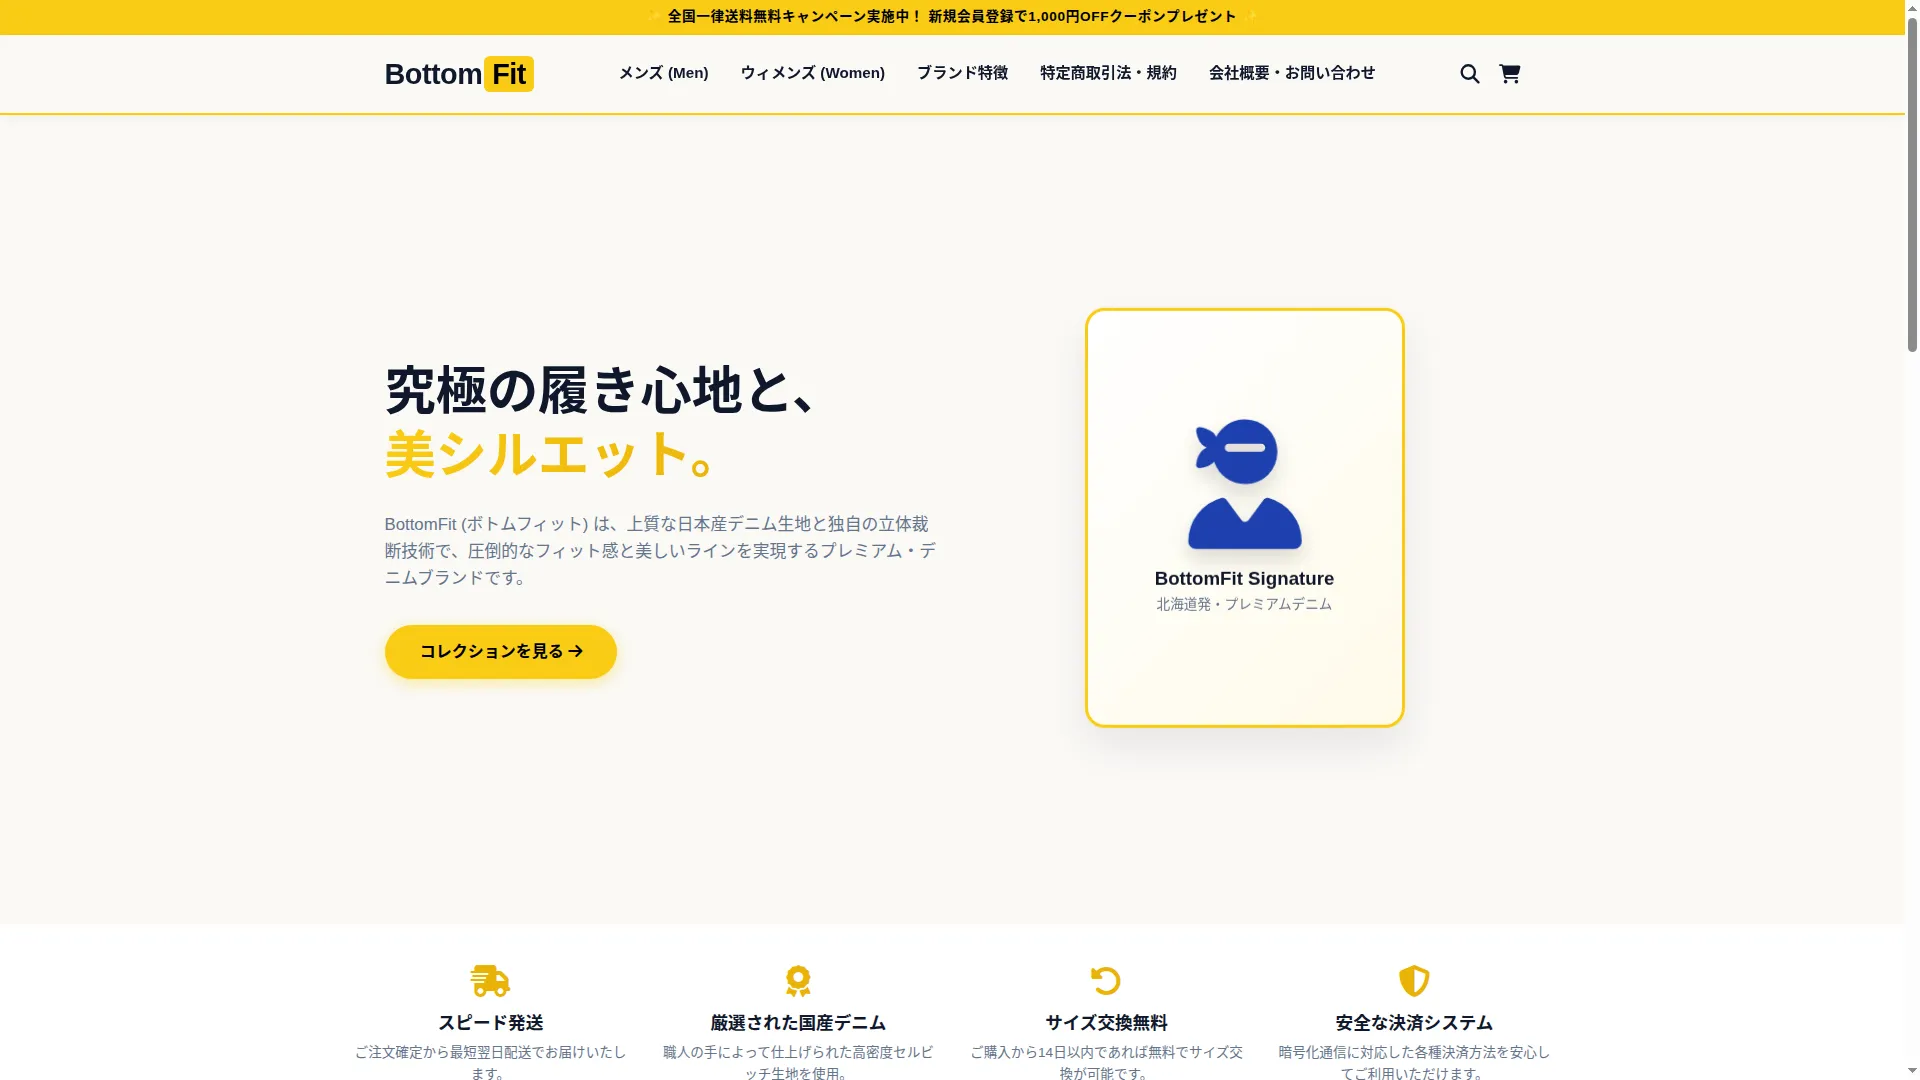Screen dimensions: 1920x1080
Task: Open 特定商取引法・規約 navigation item
Action: pos(1108,73)
